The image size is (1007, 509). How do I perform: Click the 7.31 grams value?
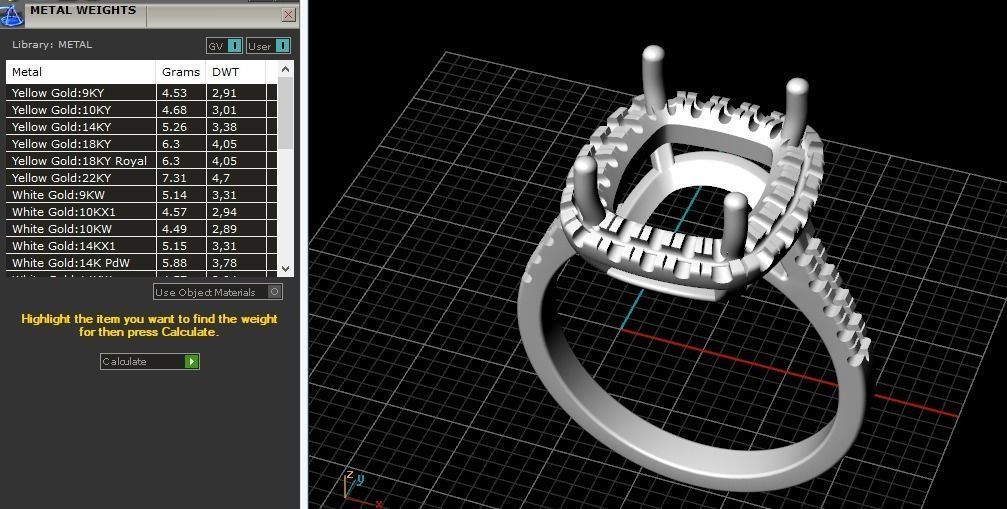(175, 178)
